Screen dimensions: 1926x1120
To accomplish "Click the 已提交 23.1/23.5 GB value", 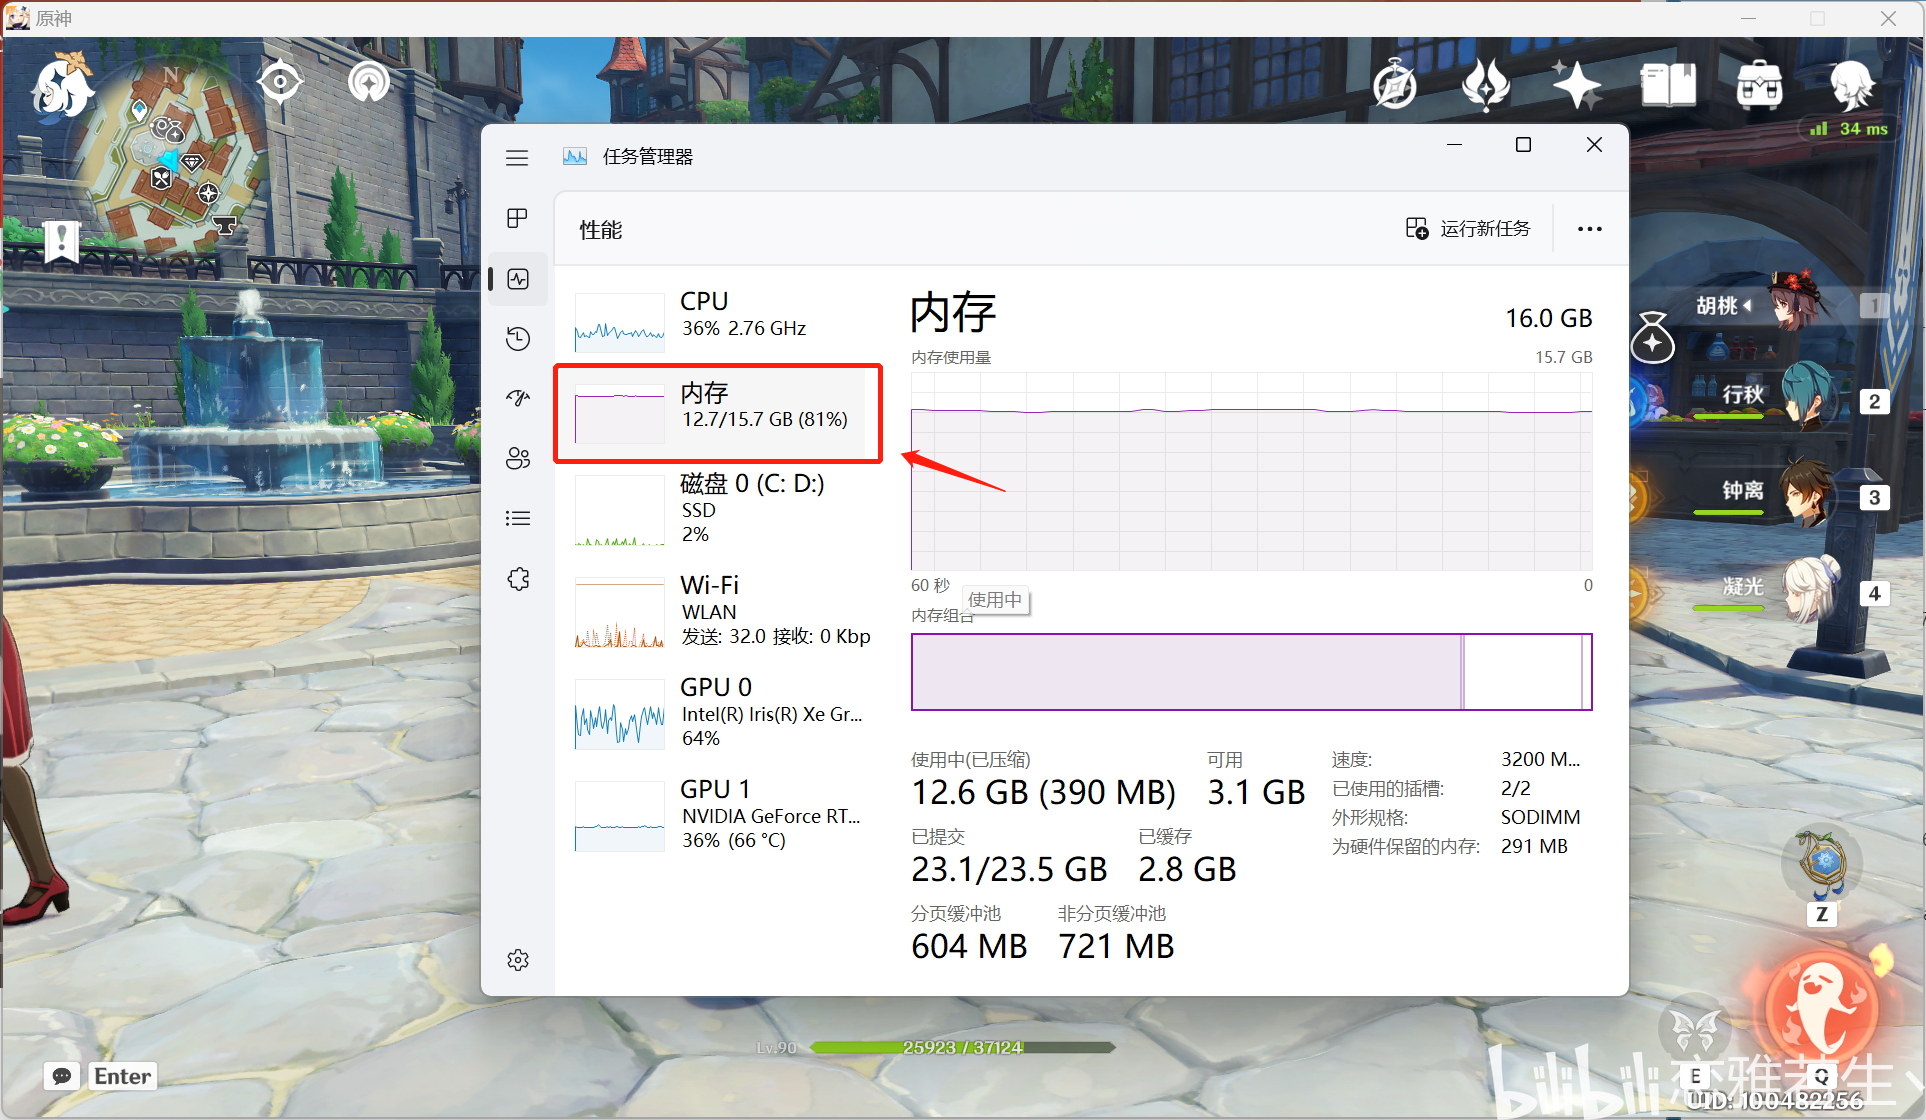I will coord(1009,869).
